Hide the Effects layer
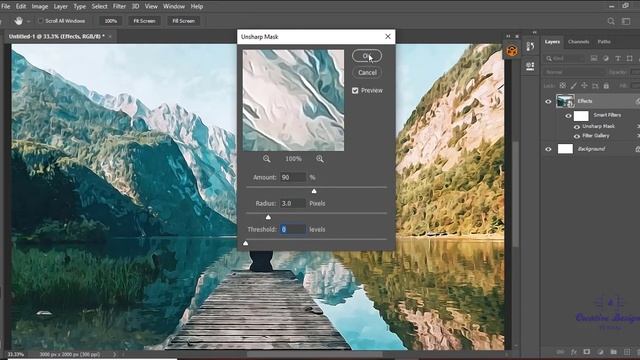 click(x=548, y=102)
